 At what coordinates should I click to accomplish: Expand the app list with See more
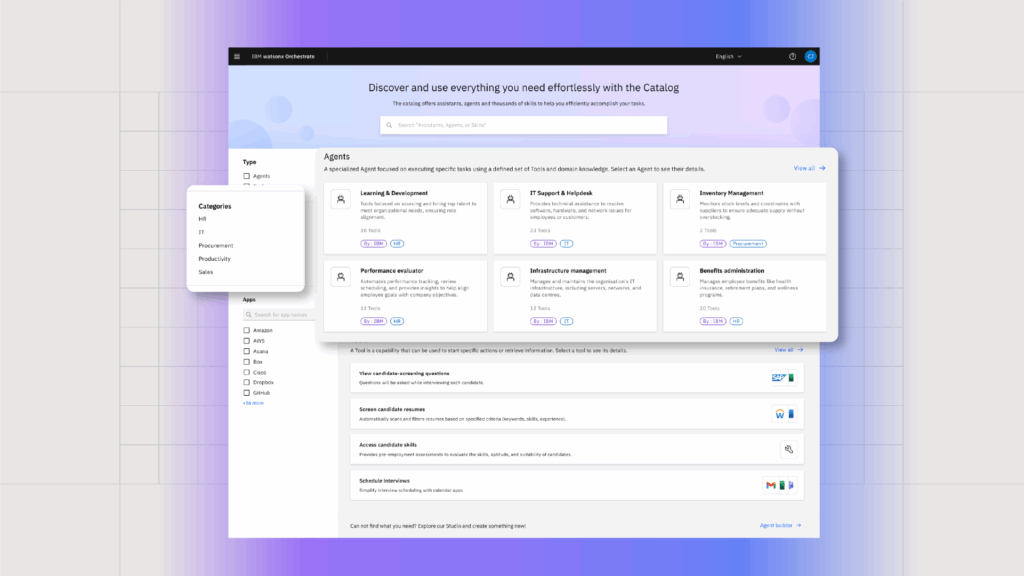[x=253, y=403]
